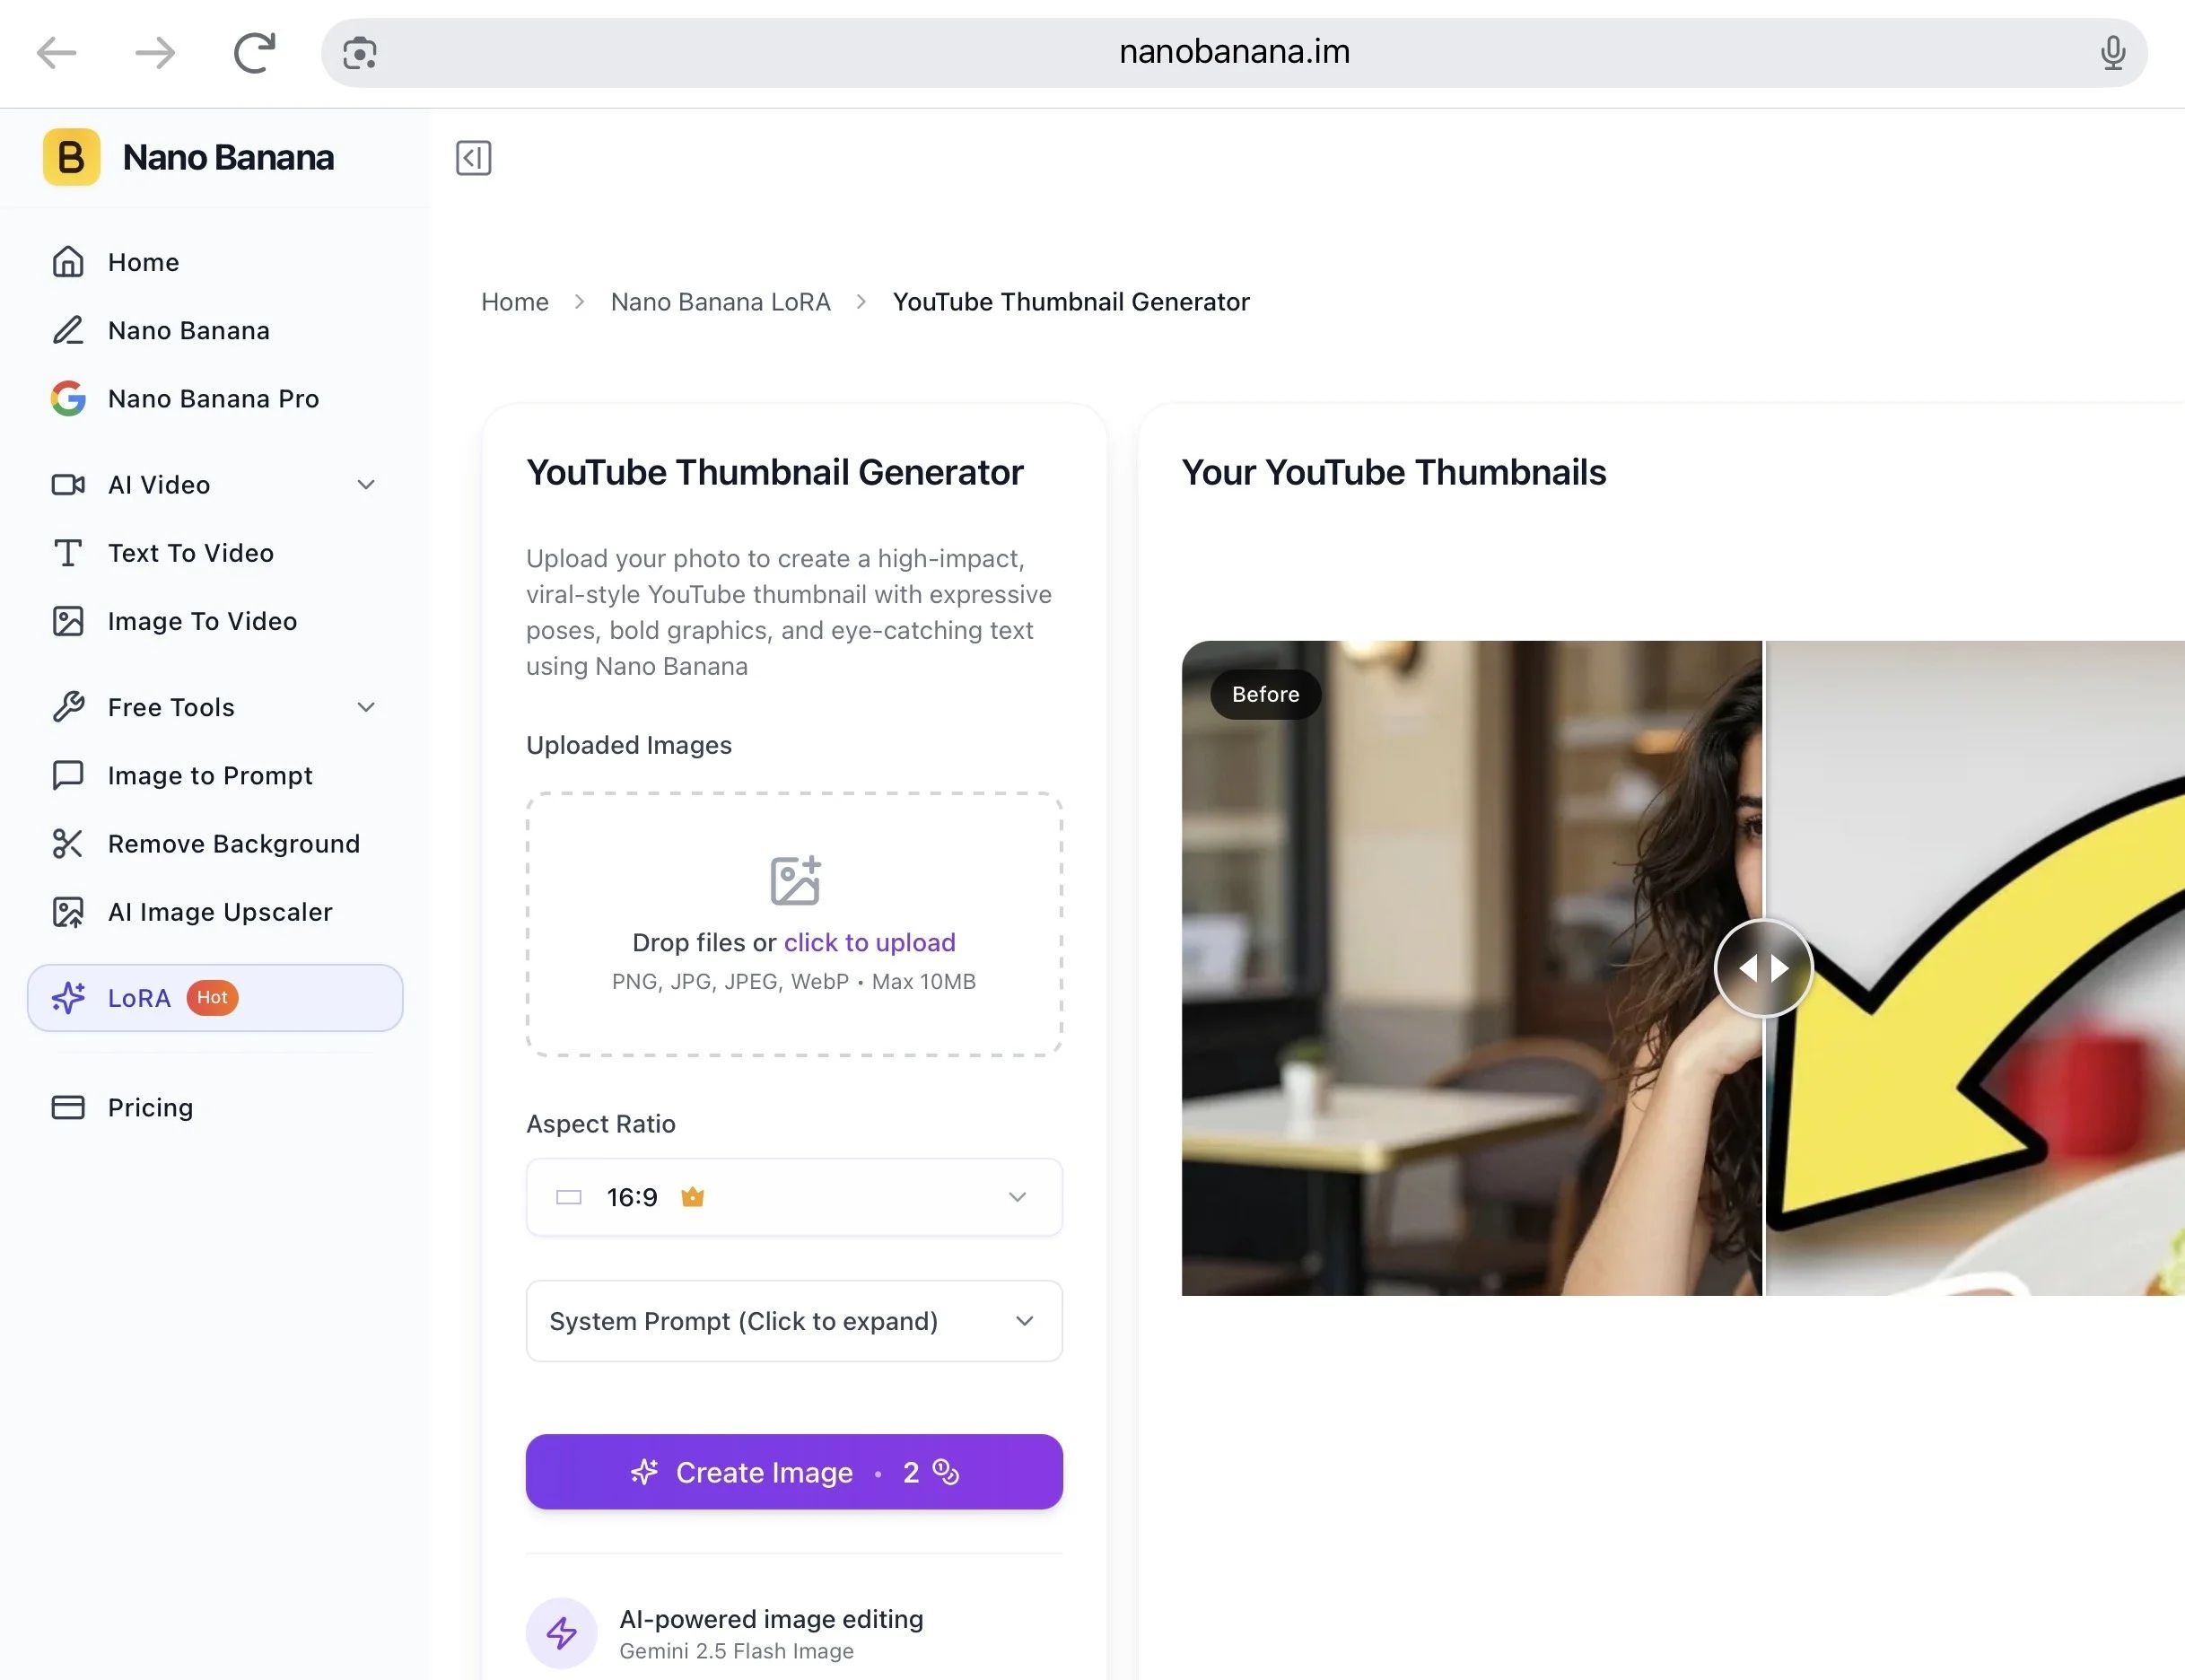Collapse the sidebar panel icon
Image resolution: width=2185 pixels, height=1680 pixels.
tap(473, 158)
